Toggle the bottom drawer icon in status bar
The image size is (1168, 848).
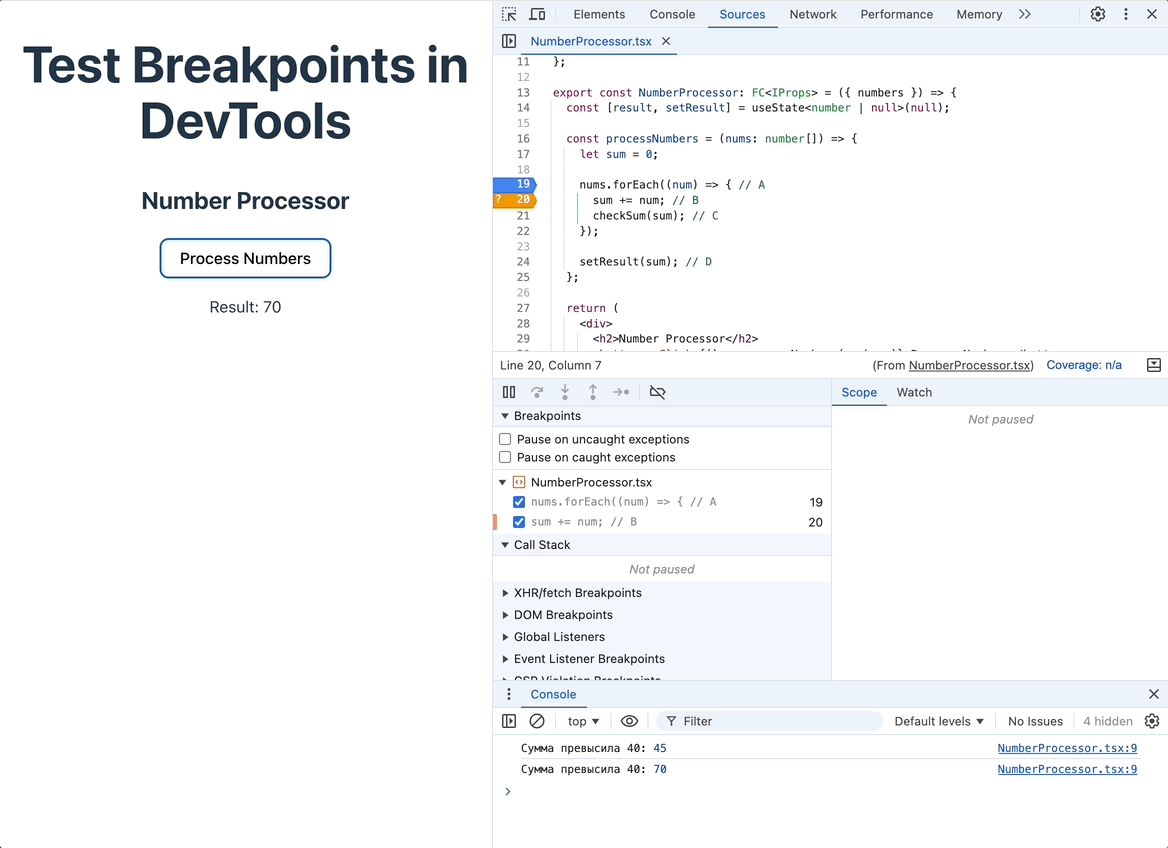(1154, 365)
